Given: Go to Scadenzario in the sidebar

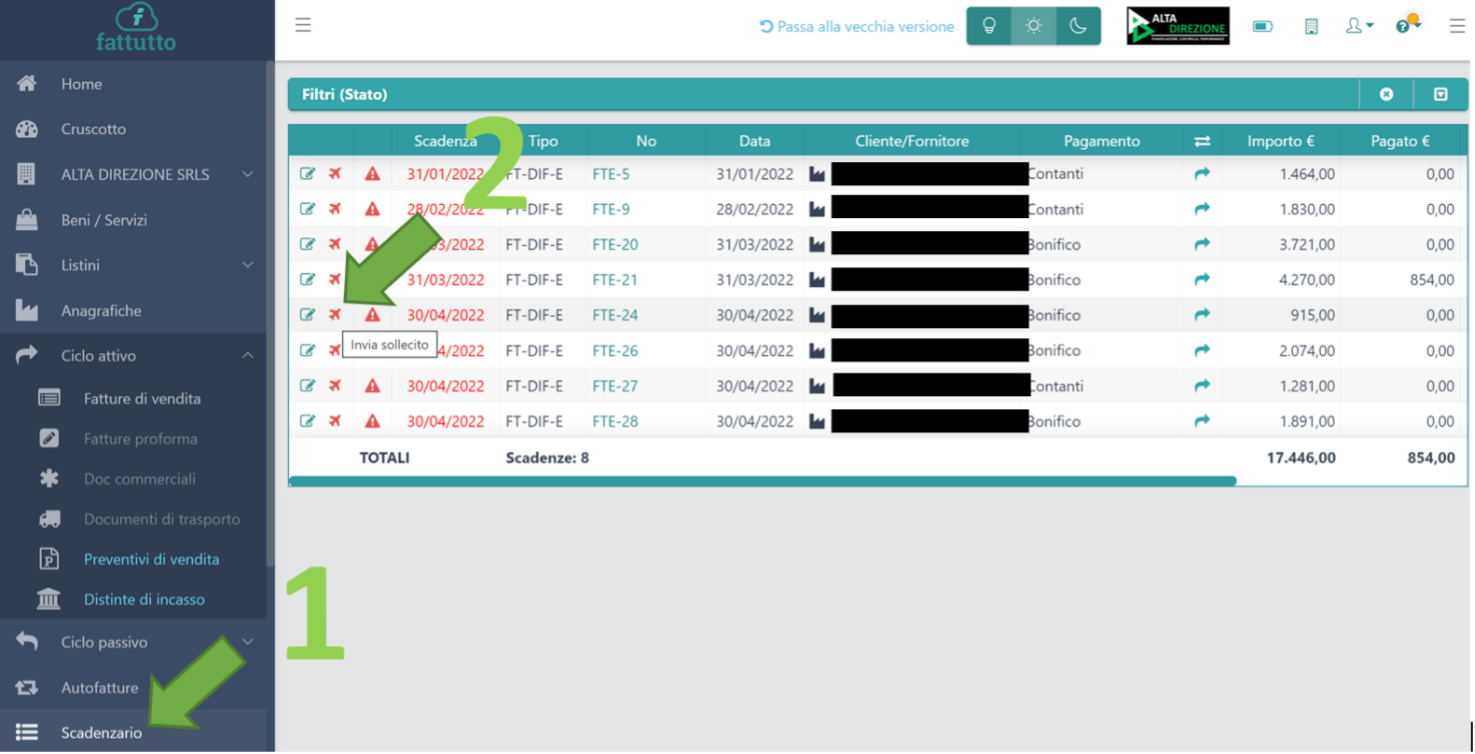Looking at the screenshot, I should (x=101, y=732).
